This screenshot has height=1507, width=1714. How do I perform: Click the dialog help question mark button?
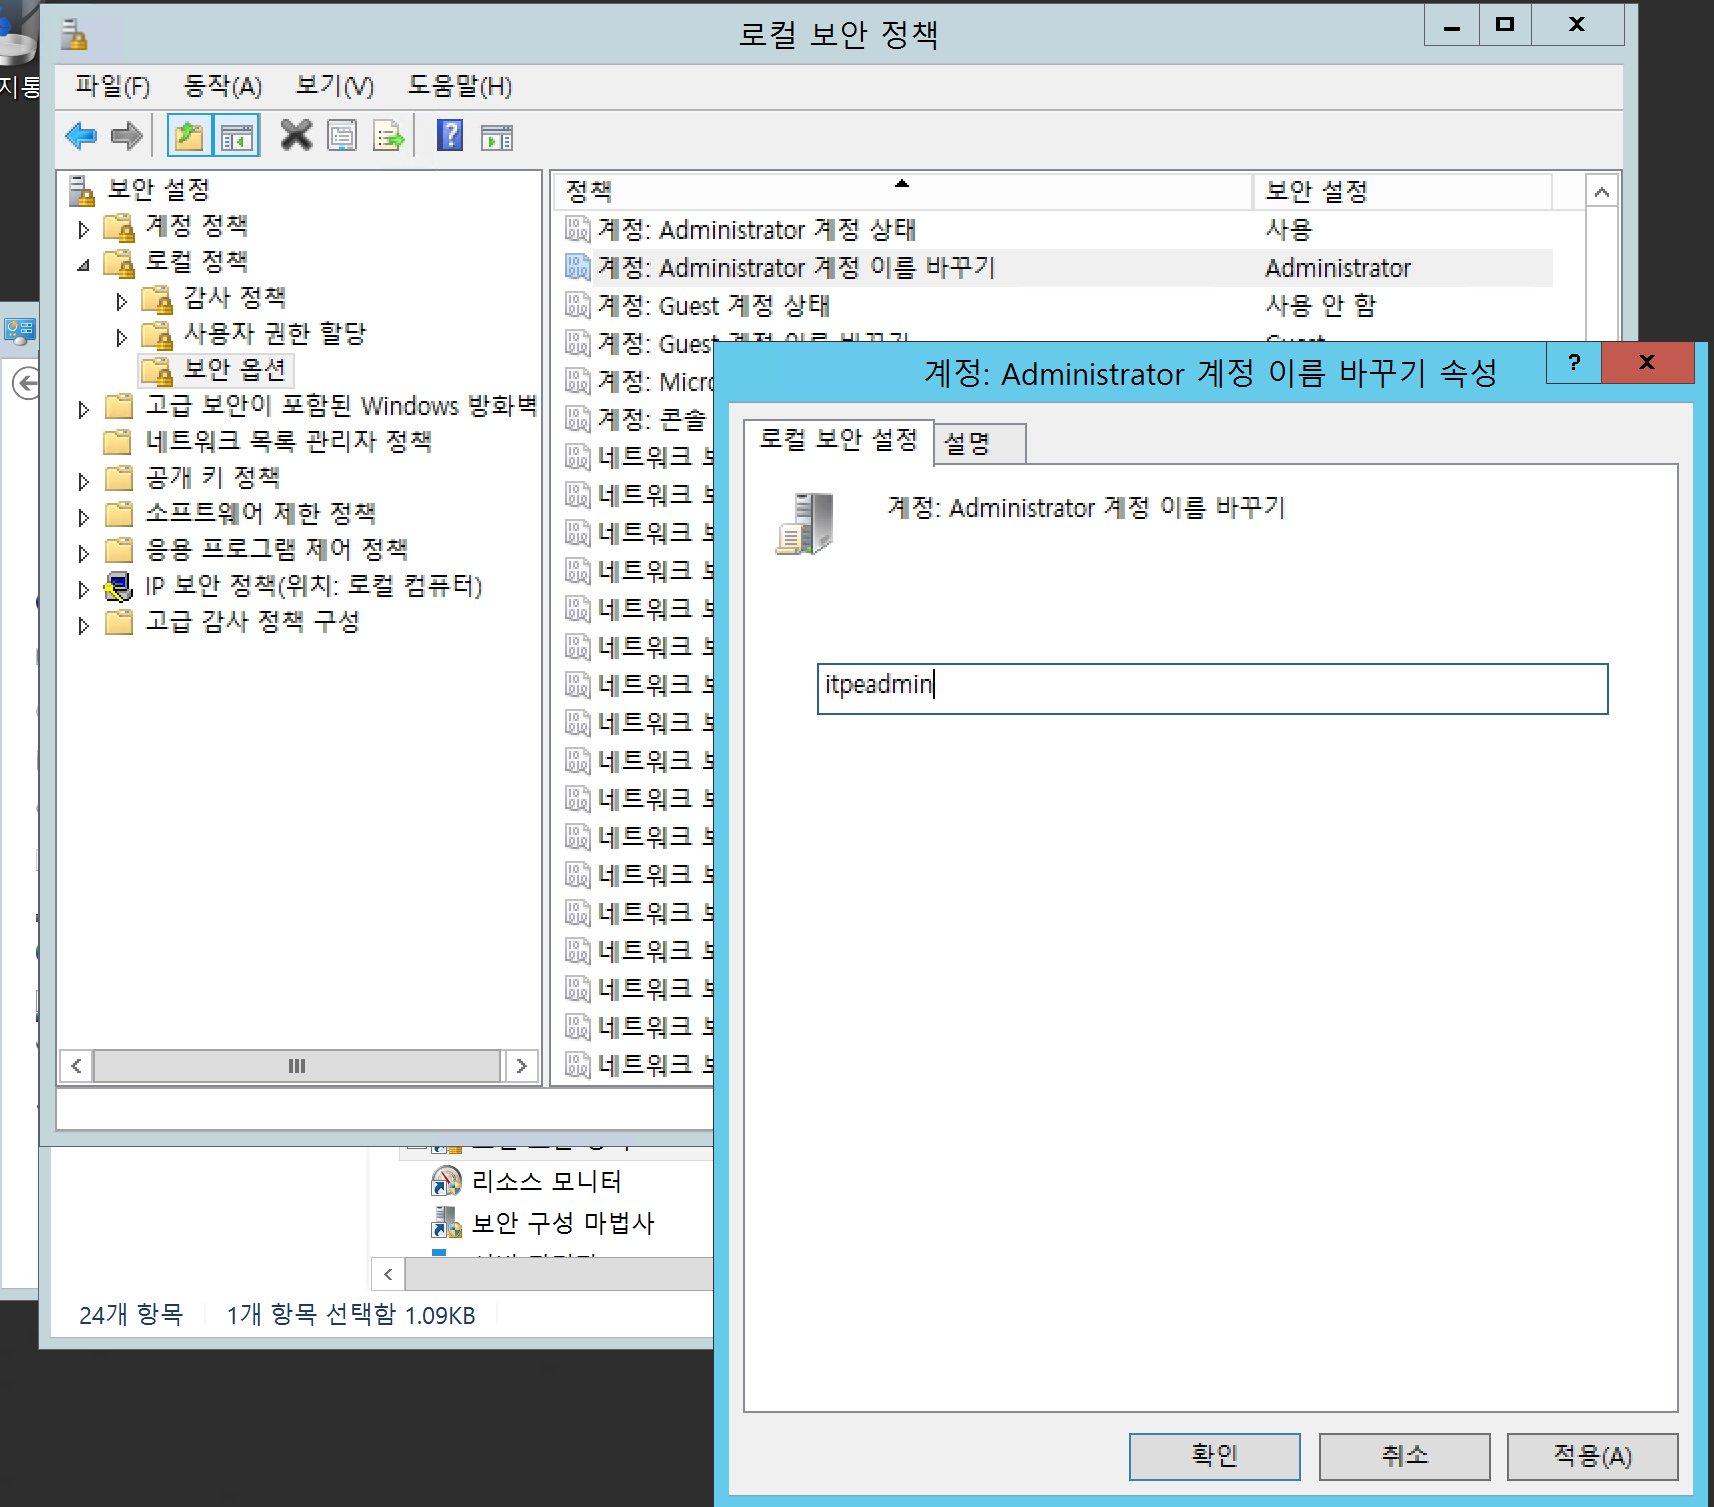point(1574,362)
